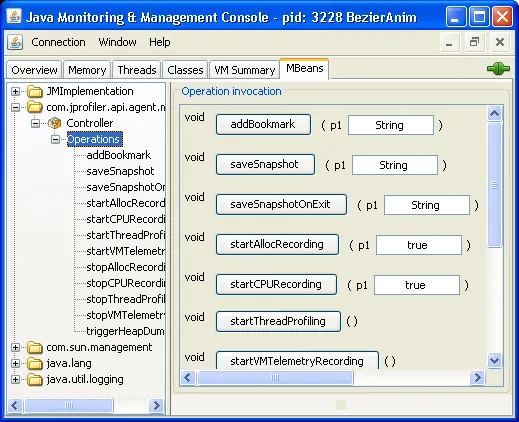
Task: Click the Java icon in the title bar
Action: point(14,16)
